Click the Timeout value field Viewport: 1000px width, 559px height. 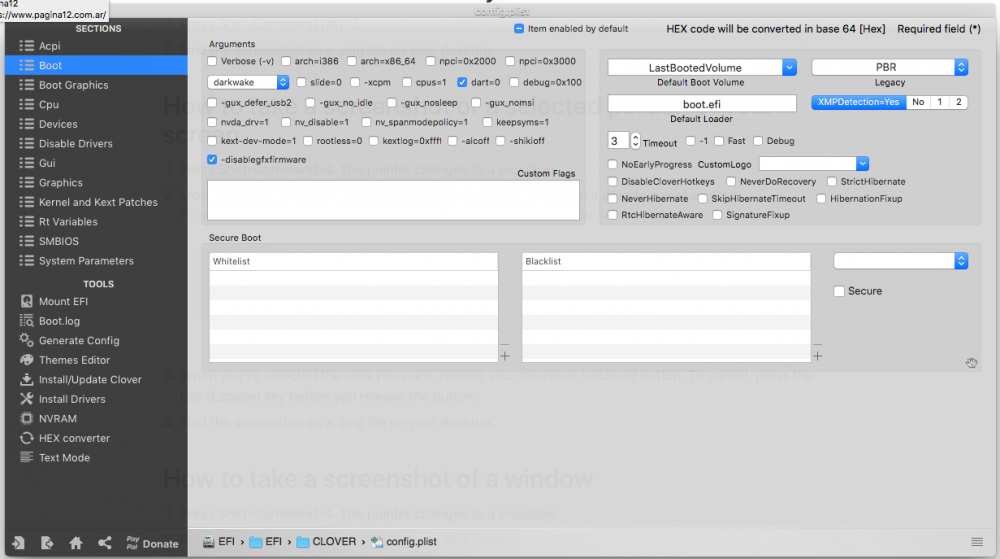pos(619,141)
